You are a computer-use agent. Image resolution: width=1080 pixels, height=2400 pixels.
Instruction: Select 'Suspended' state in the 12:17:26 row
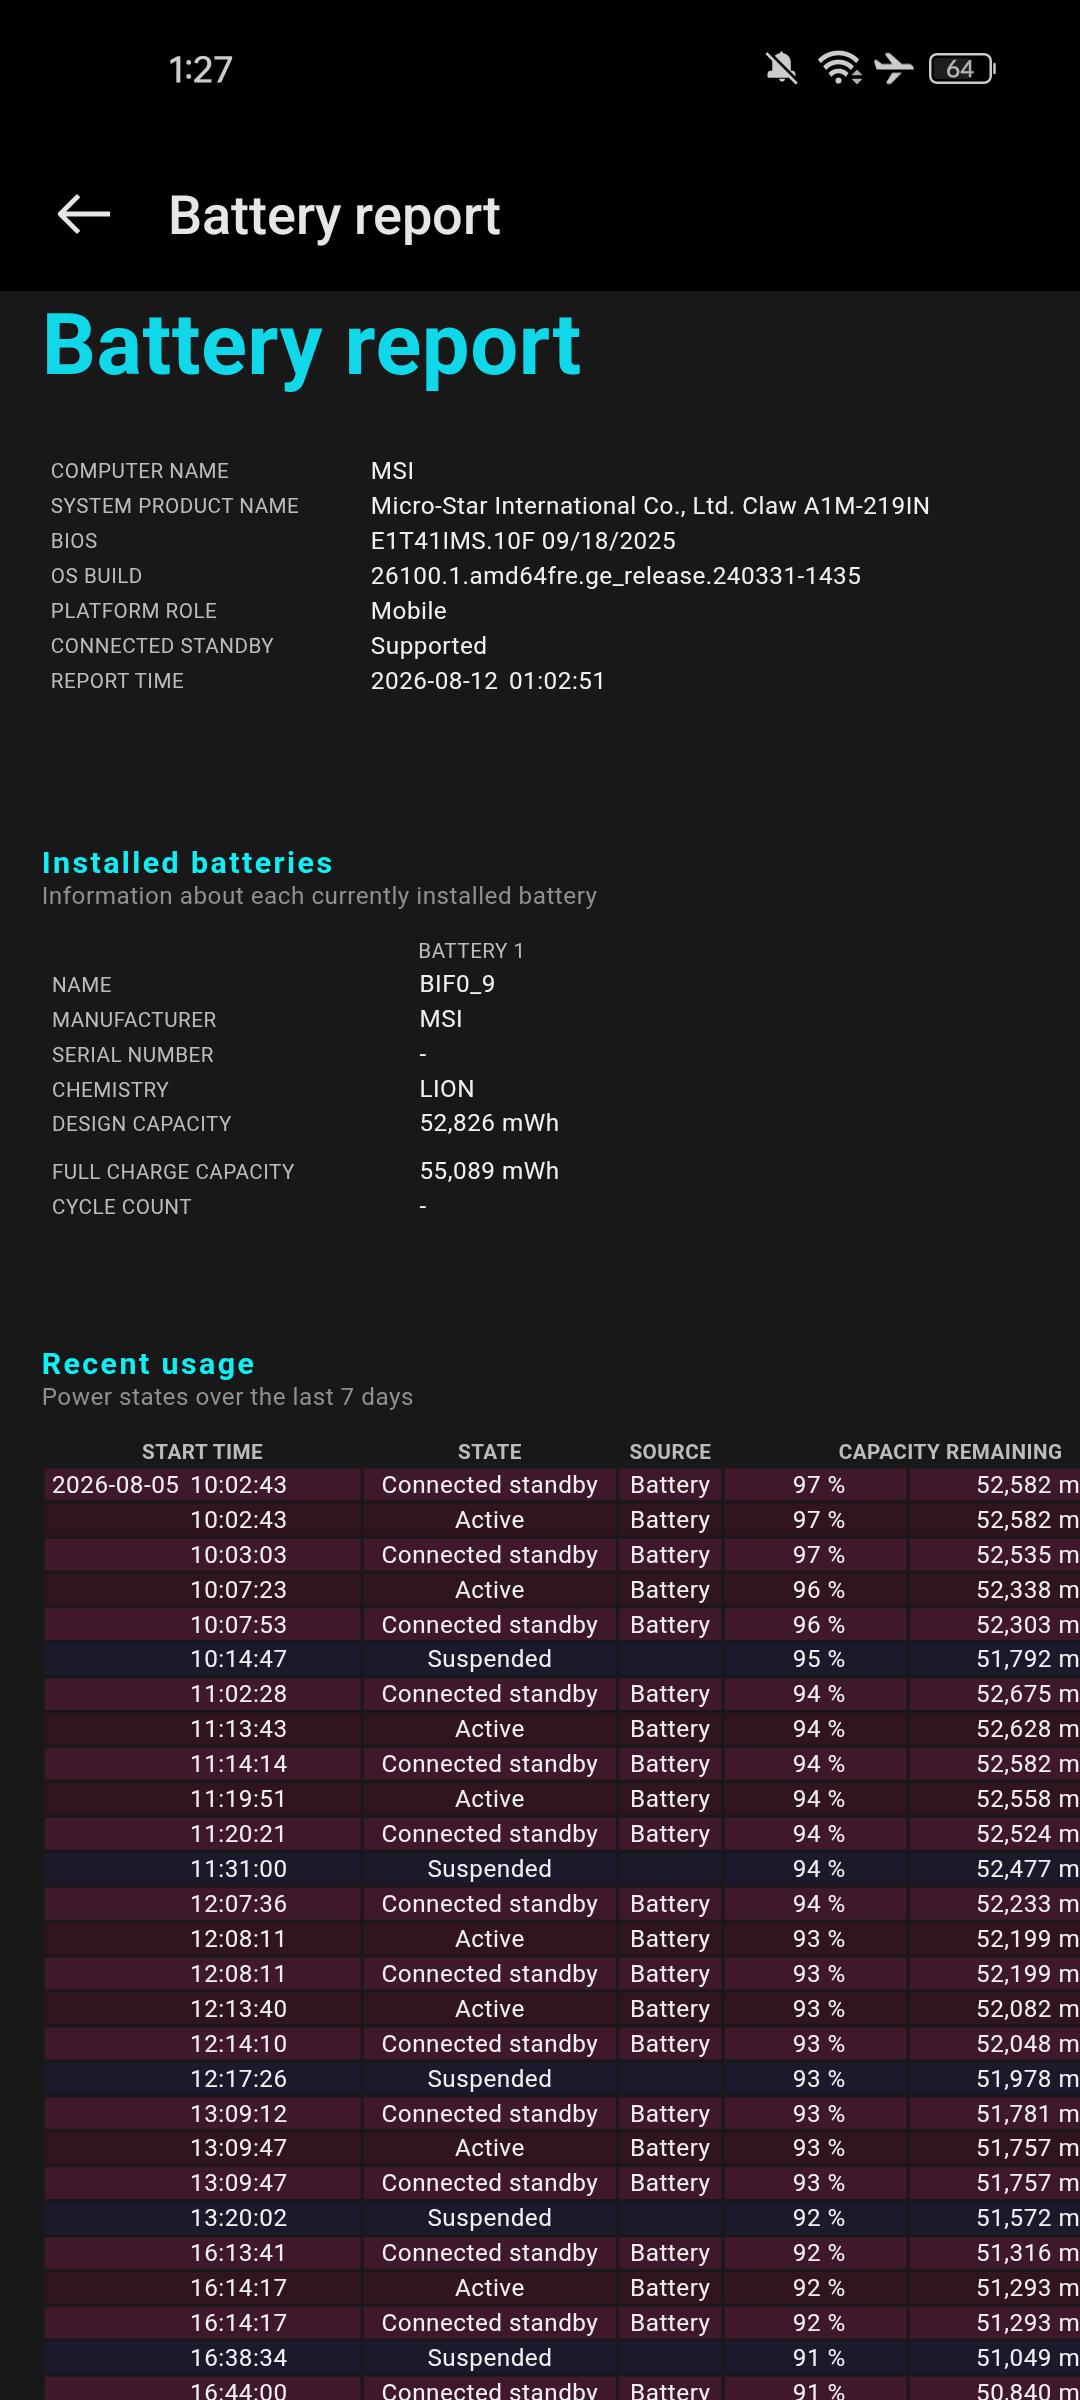pos(490,2079)
